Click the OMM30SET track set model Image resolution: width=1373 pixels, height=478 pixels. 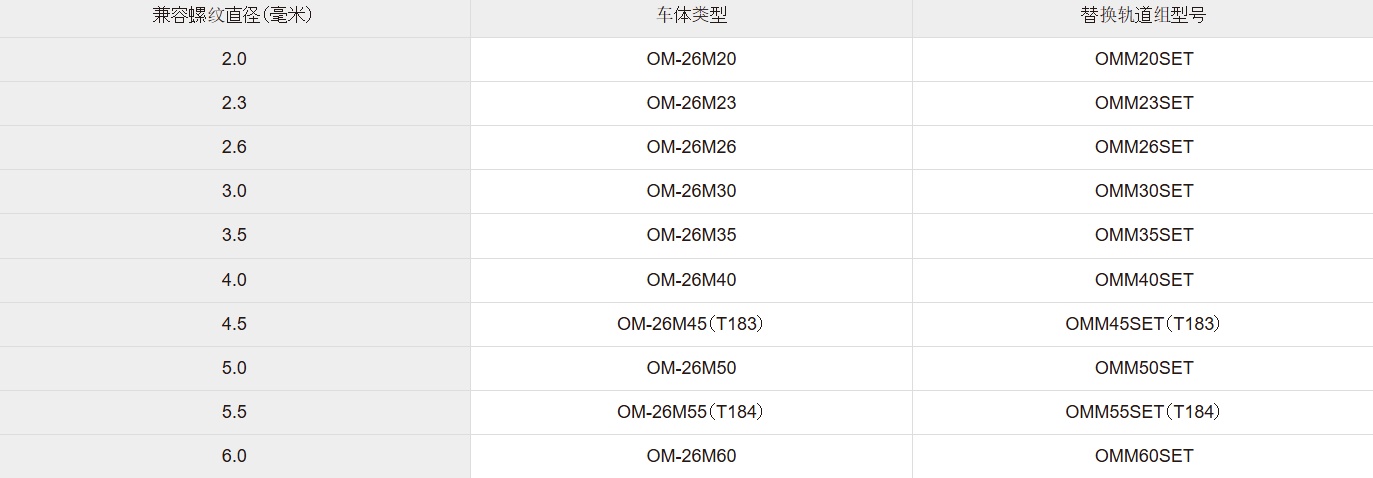[x=1143, y=191]
